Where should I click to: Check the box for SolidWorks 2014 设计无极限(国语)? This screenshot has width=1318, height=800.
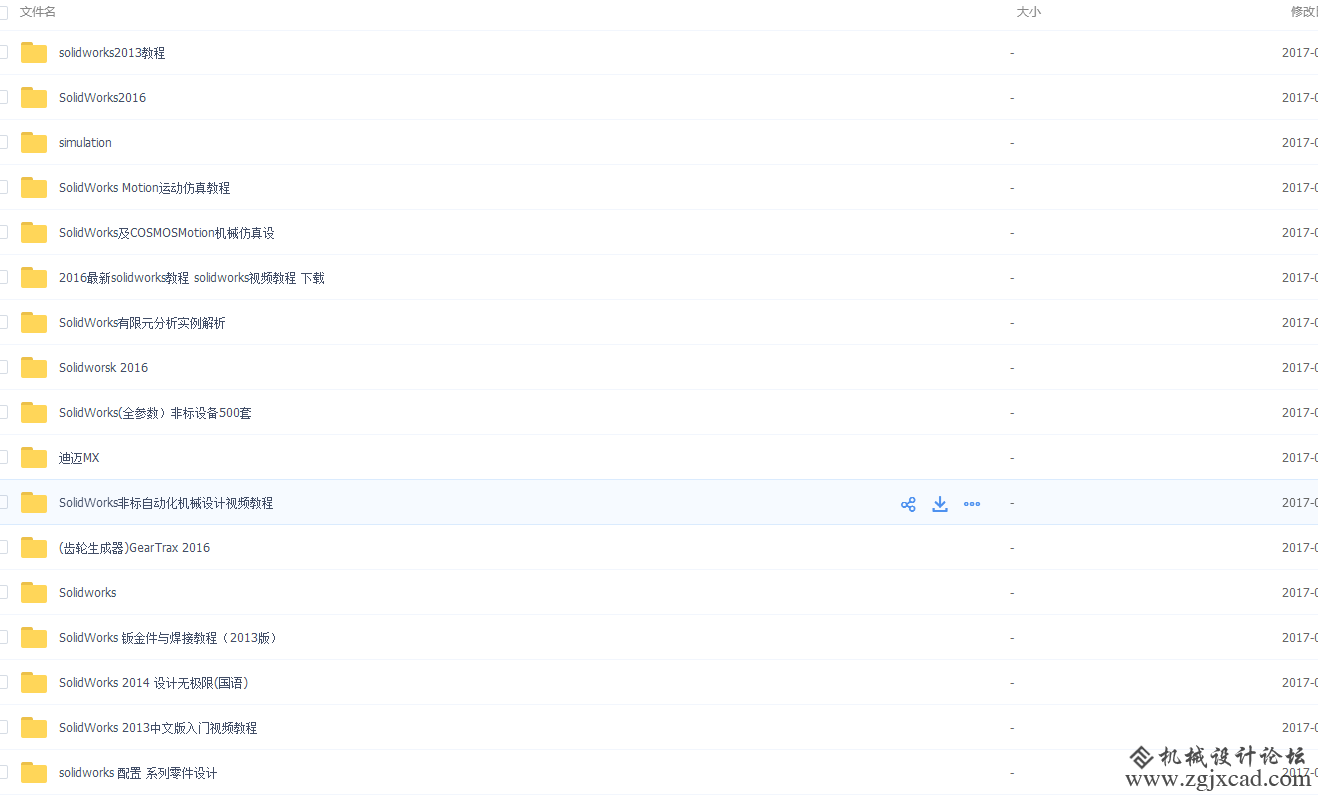(x=3, y=682)
